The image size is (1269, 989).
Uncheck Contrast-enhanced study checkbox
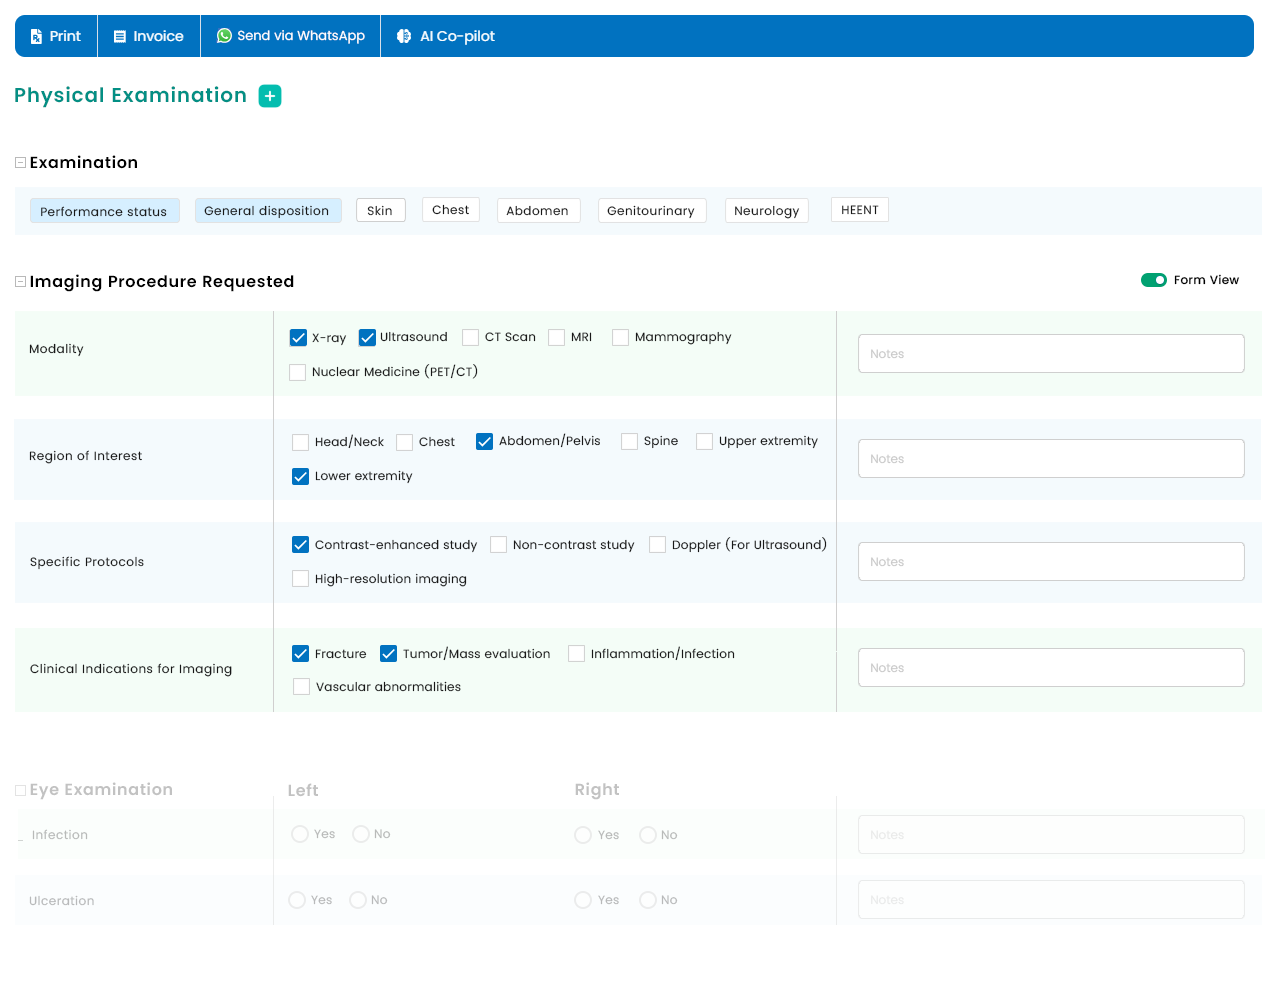(x=301, y=545)
